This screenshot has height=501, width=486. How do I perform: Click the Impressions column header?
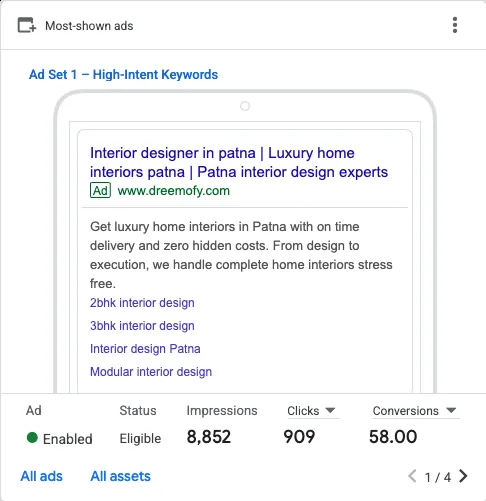222,411
